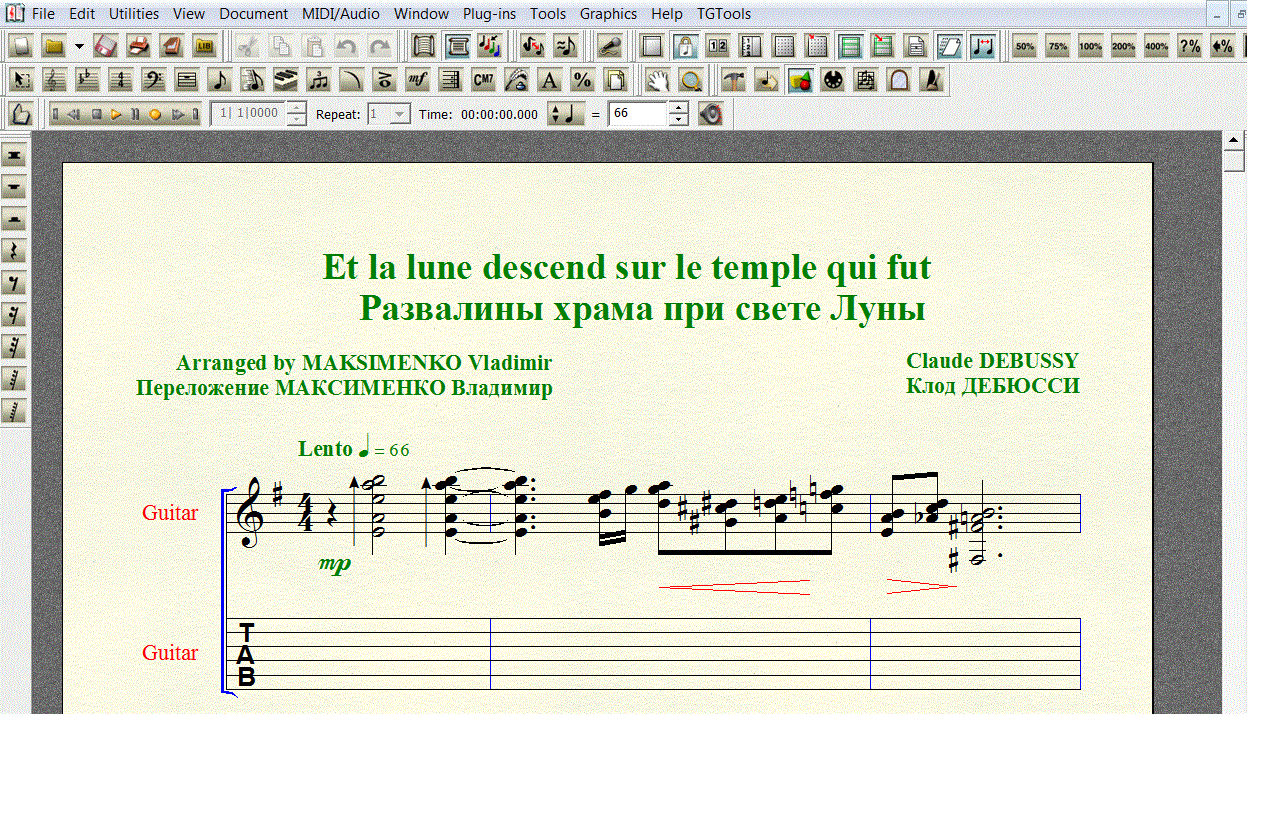Click the tempo value field showing 66

[x=637, y=114]
